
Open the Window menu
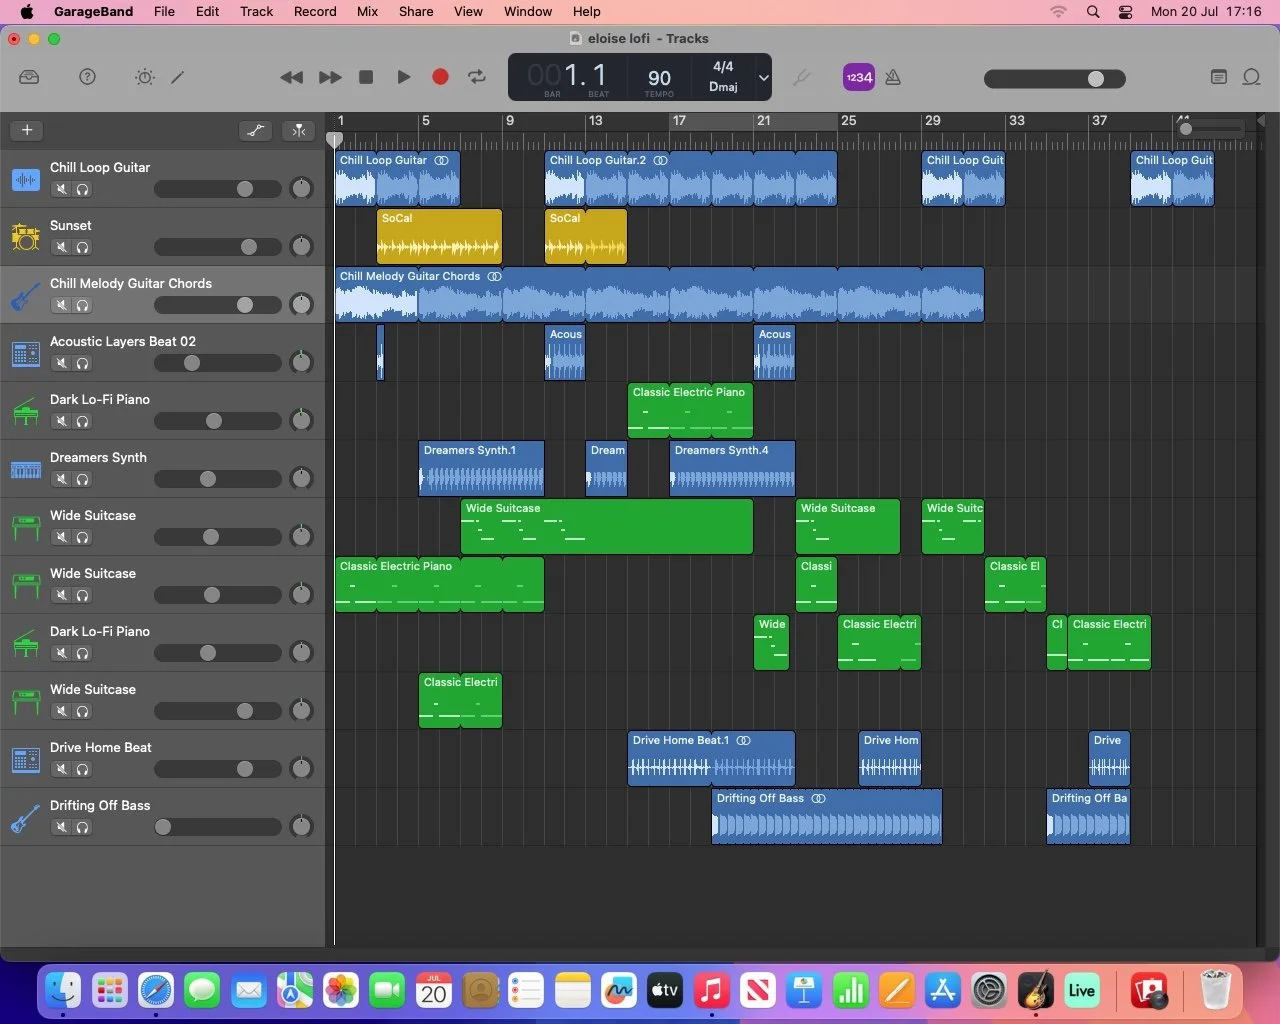[x=528, y=12]
